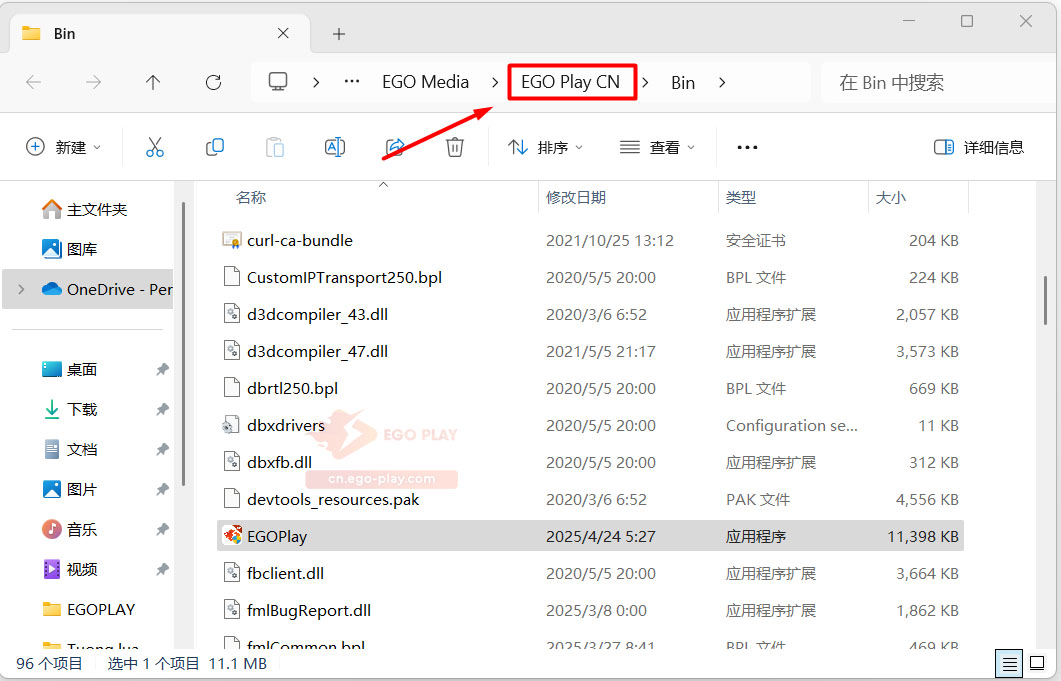Go forward with the right arrow button
The height and width of the screenshot is (681, 1061).
(93, 83)
